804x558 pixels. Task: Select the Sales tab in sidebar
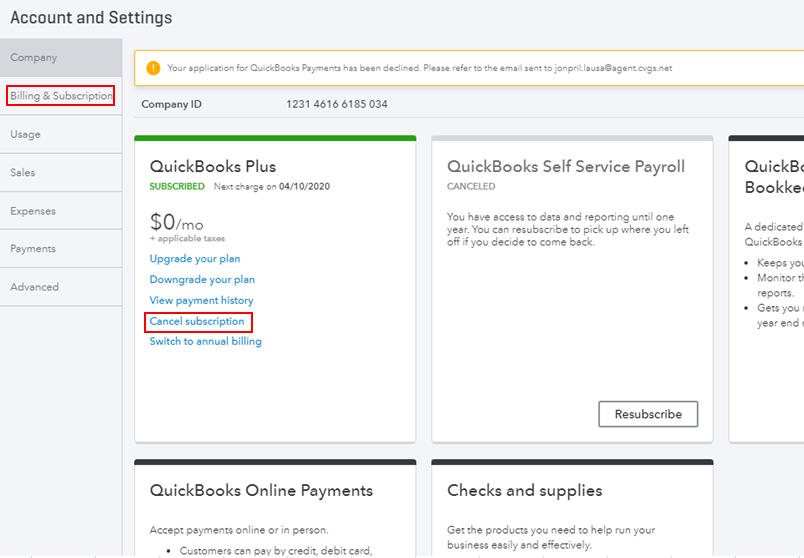coord(61,173)
